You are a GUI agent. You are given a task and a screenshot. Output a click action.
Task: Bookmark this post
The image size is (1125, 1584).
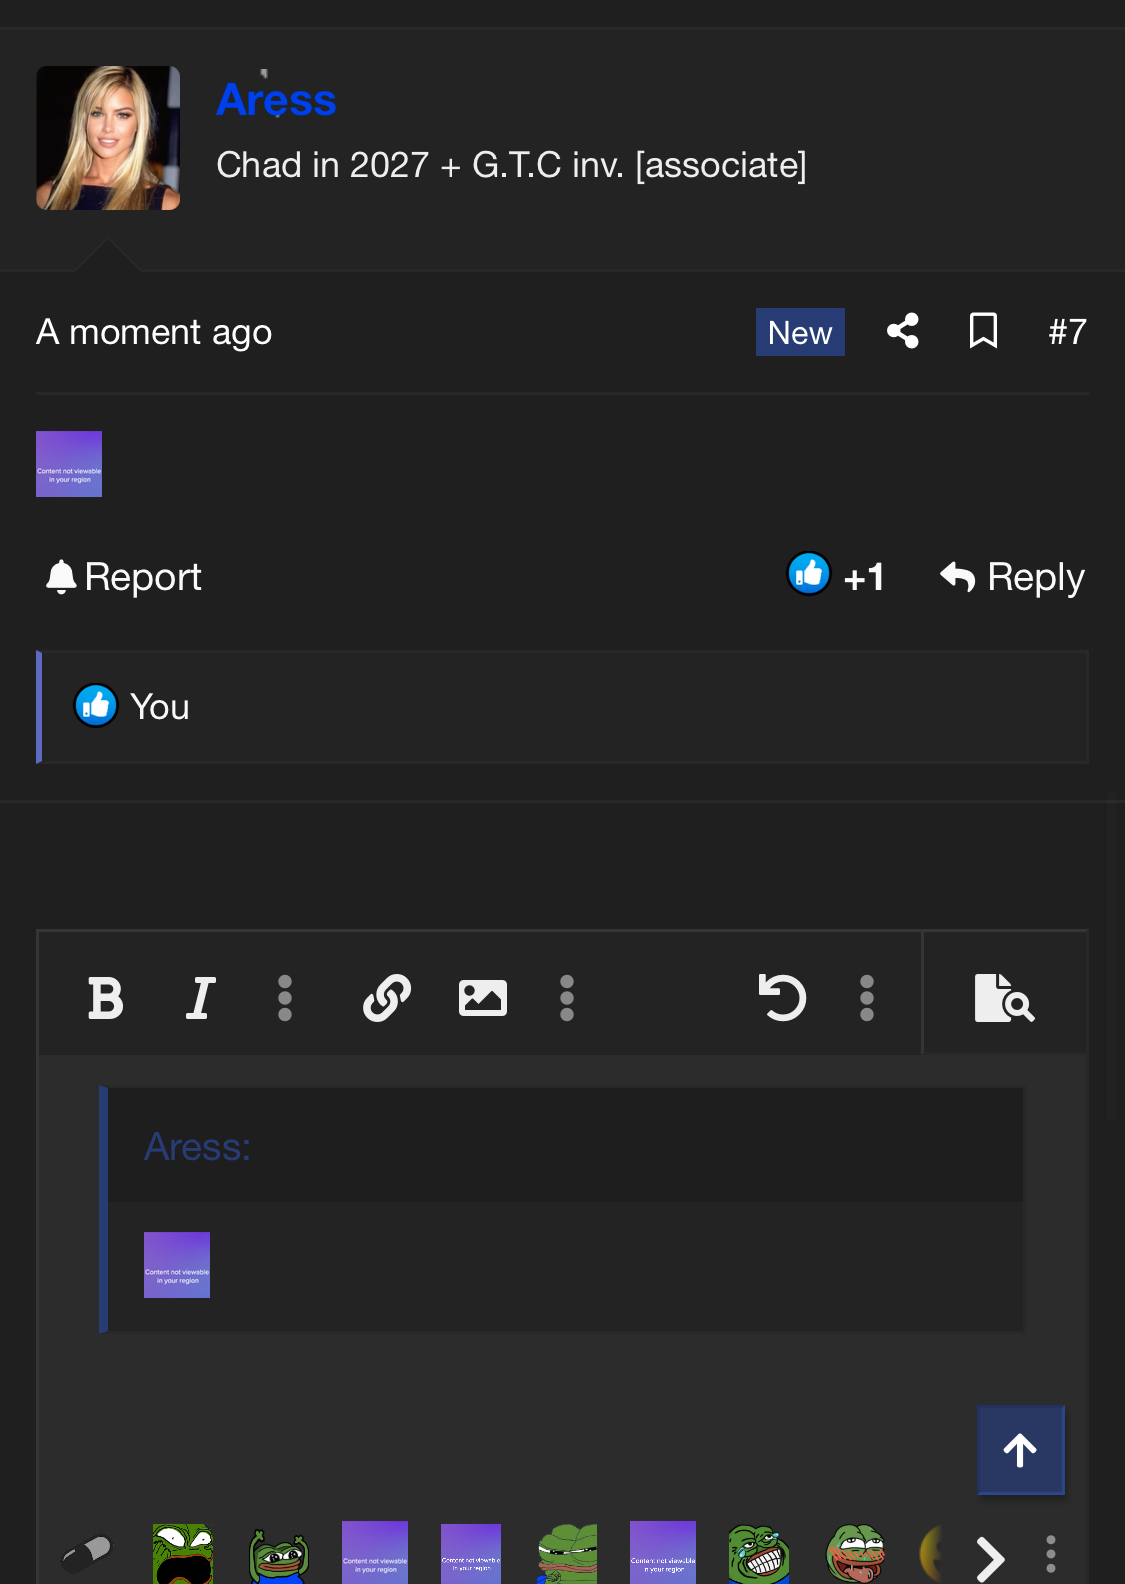coord(983,331)
